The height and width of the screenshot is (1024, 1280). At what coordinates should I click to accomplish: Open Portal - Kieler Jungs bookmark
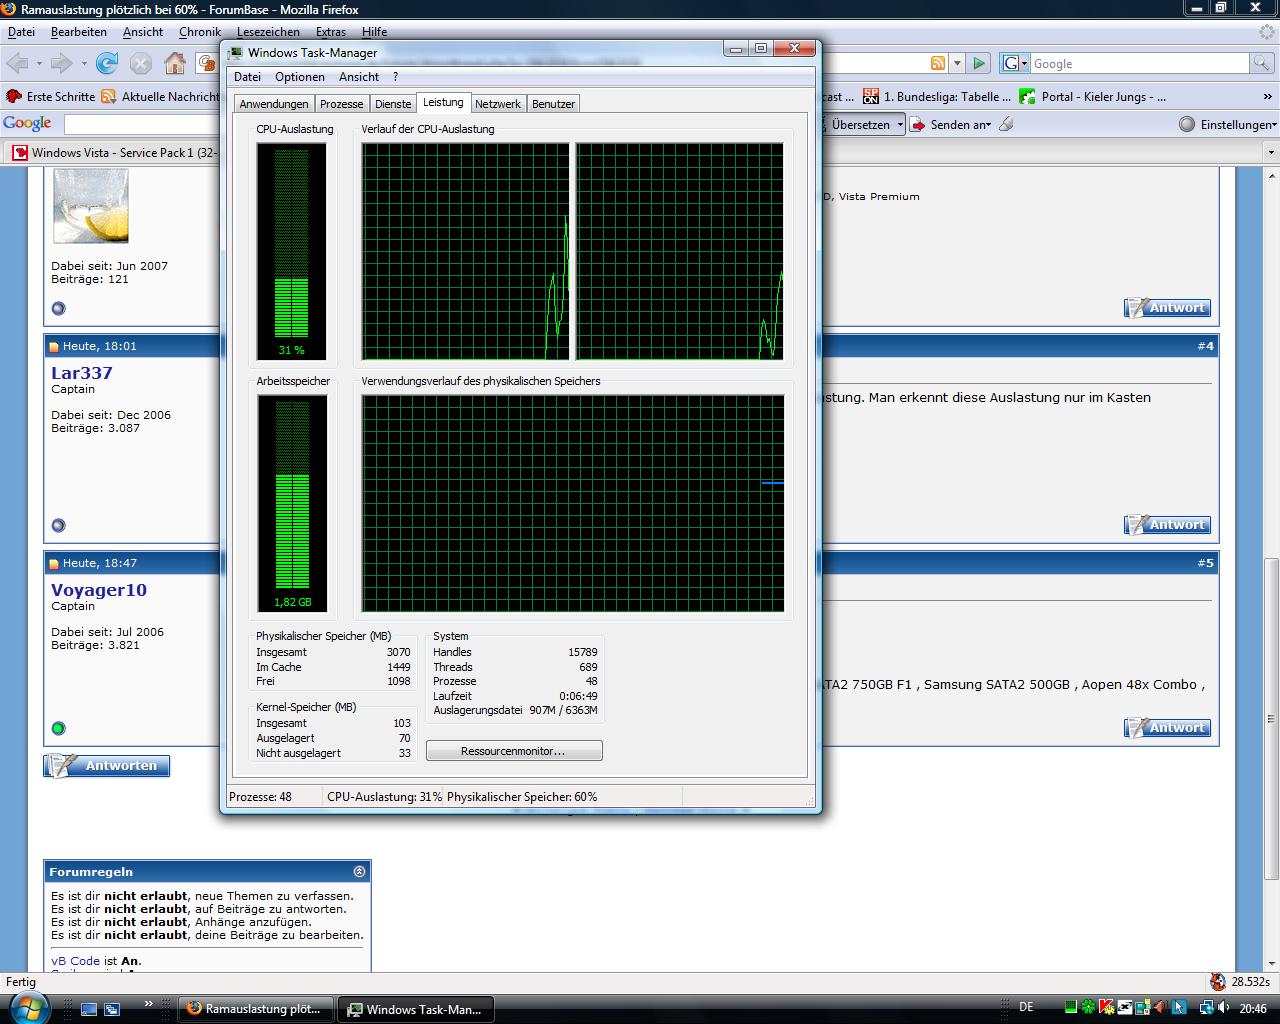click(1093, 97)
